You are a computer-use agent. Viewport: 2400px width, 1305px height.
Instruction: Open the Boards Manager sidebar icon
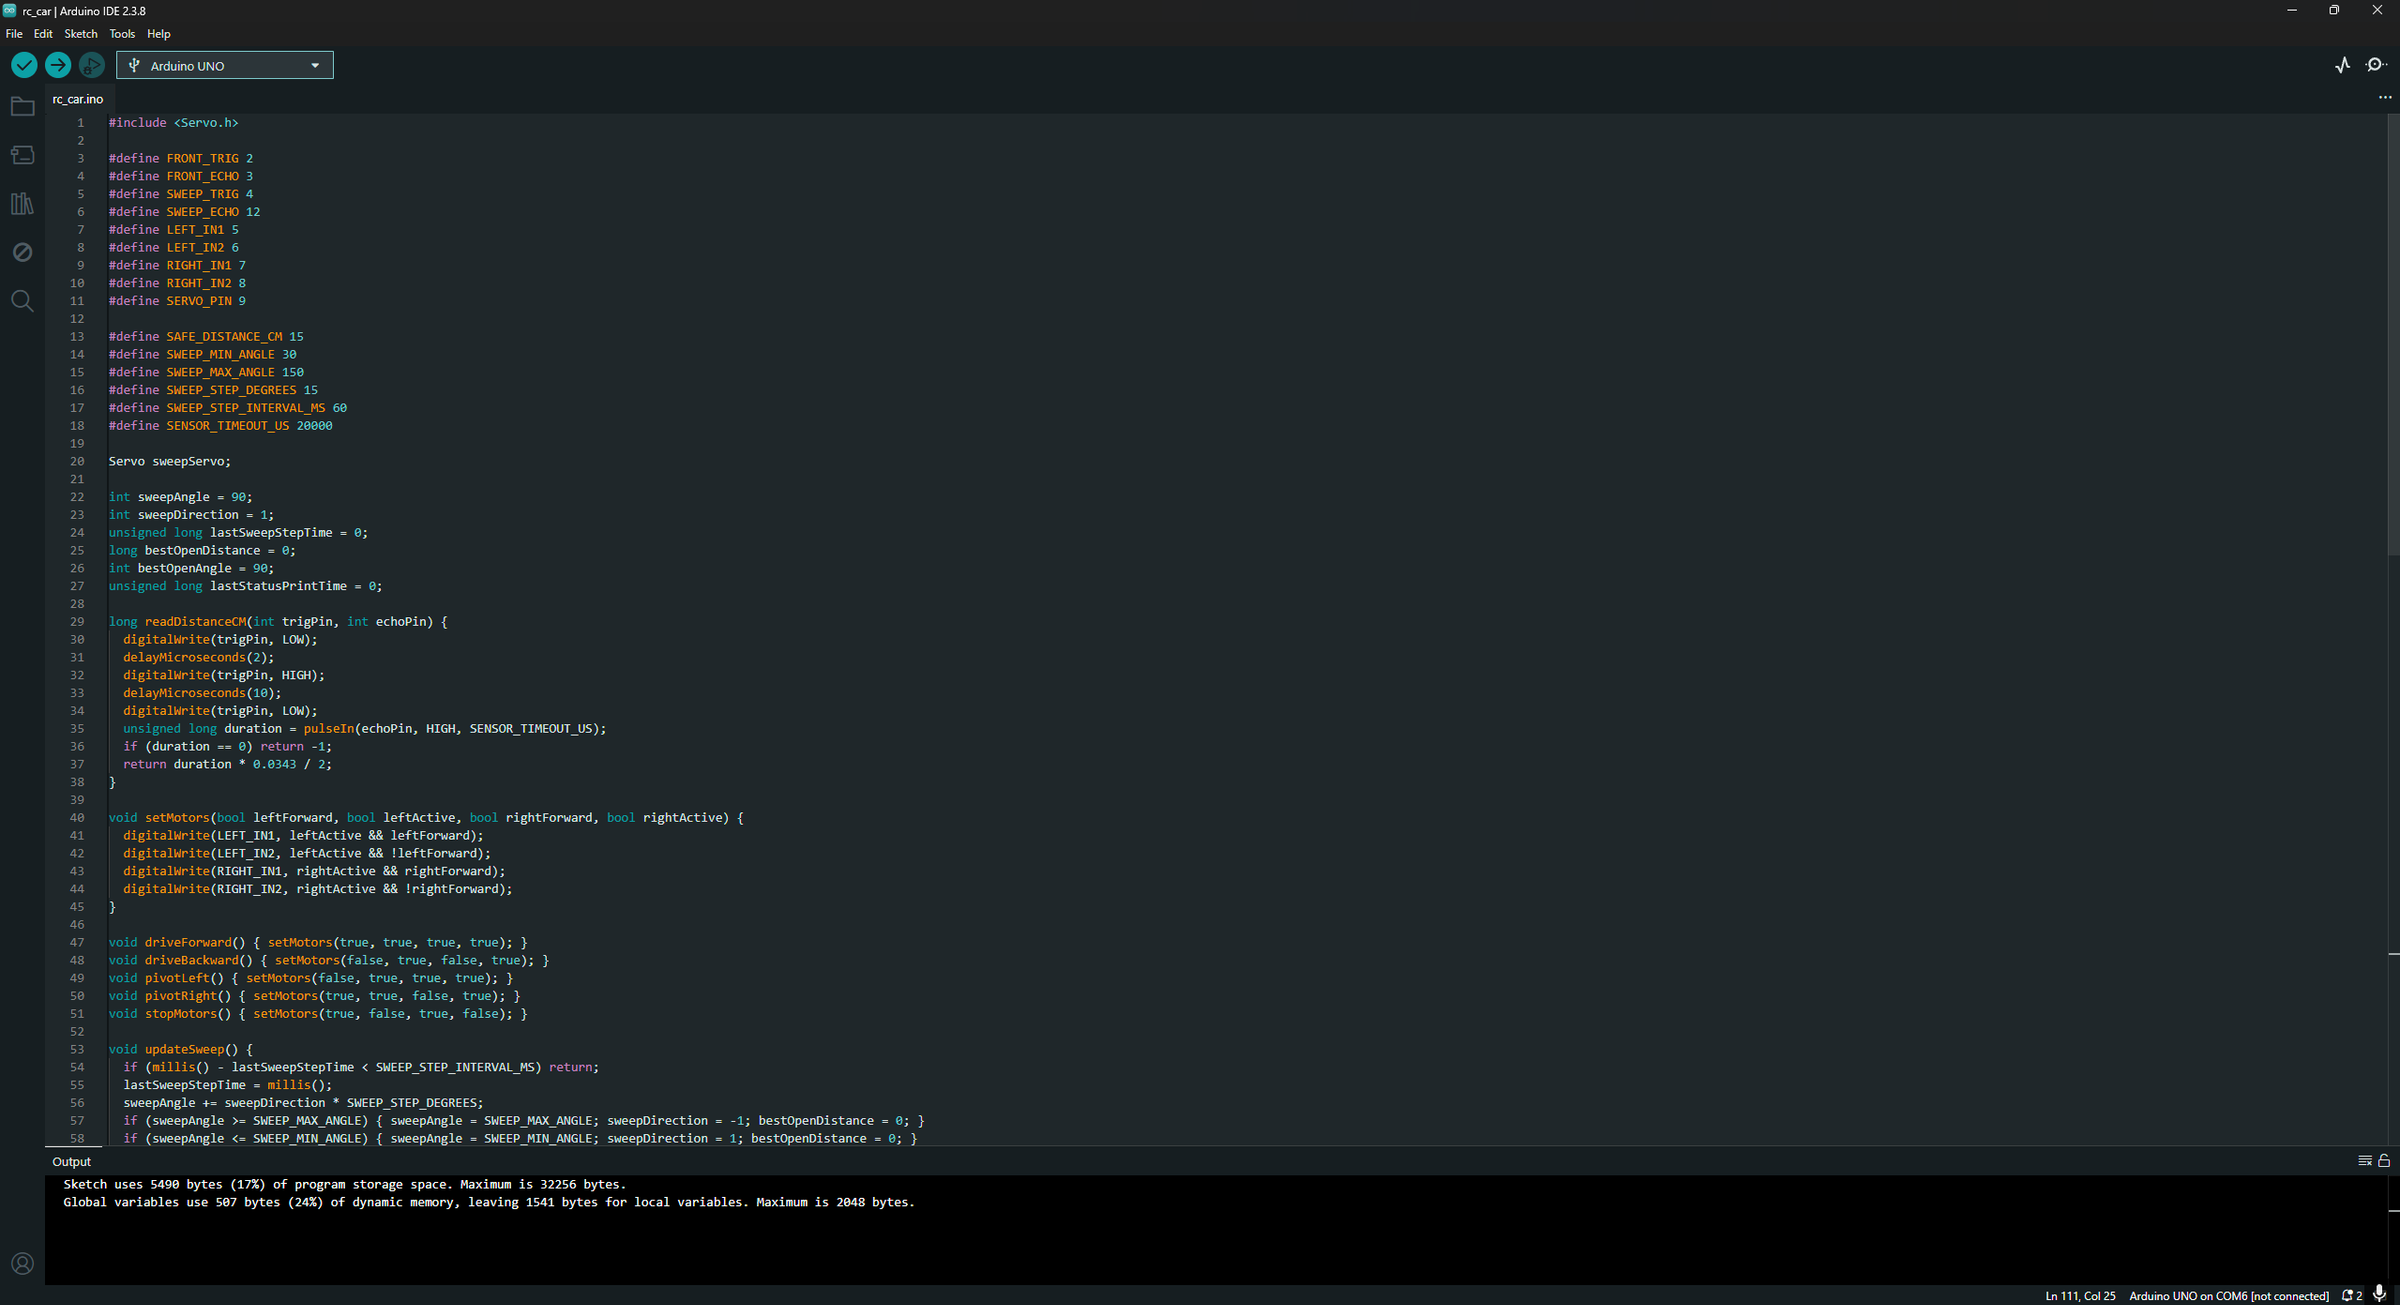click(x=22, y=155)
